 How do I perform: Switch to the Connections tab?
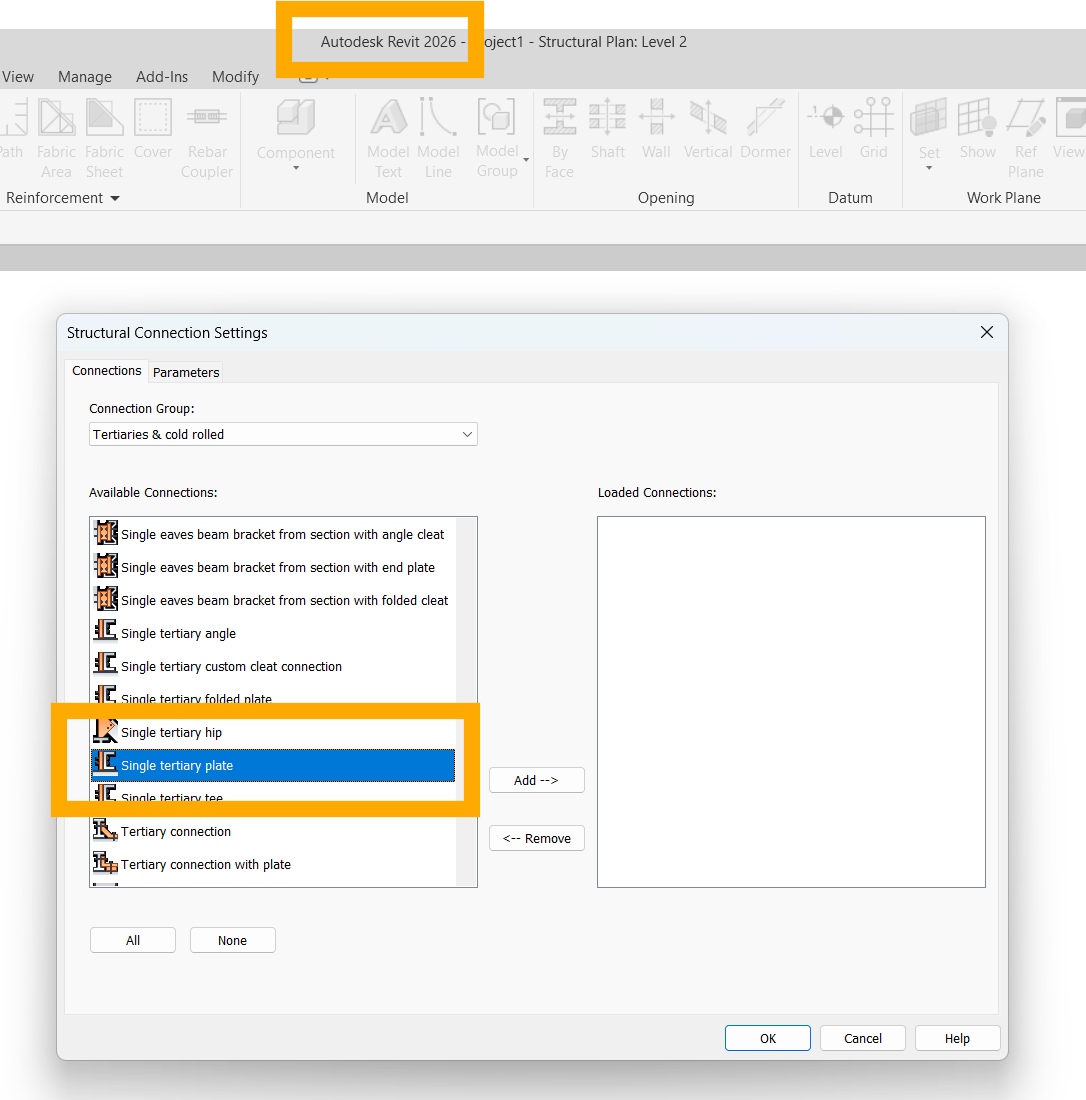click(107, 370)
